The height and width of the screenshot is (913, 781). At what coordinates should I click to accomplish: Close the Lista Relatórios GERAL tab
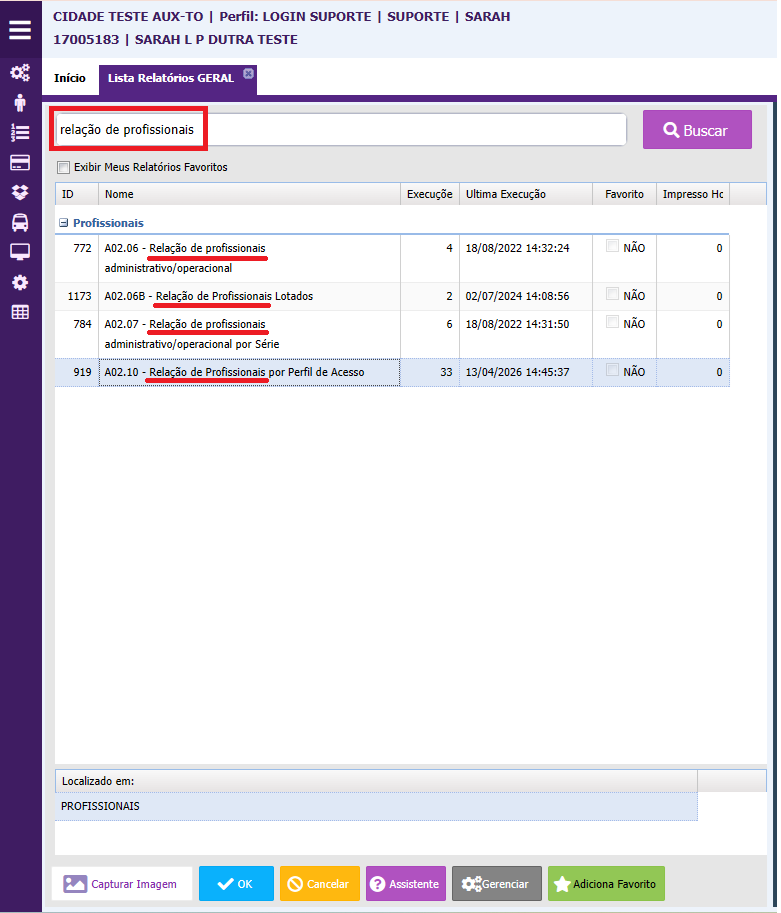[248, 73]
